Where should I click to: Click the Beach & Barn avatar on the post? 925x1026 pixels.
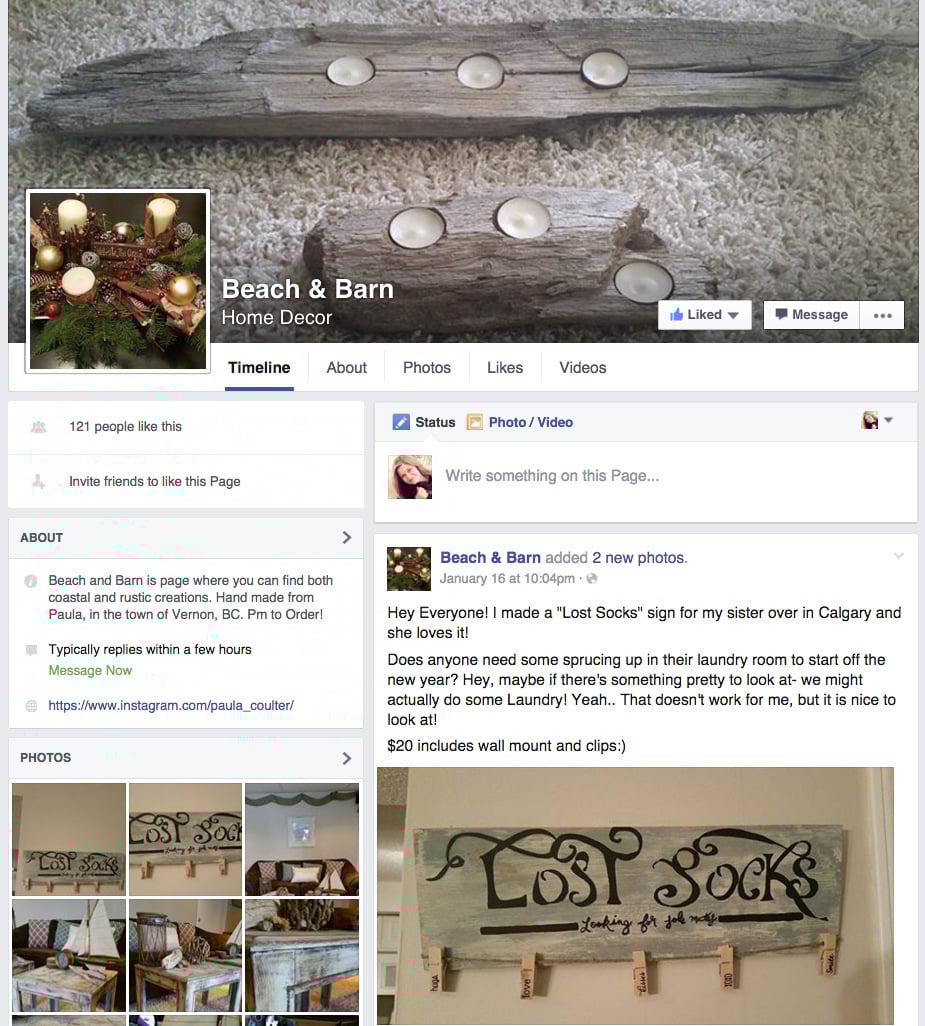[409, 569]
